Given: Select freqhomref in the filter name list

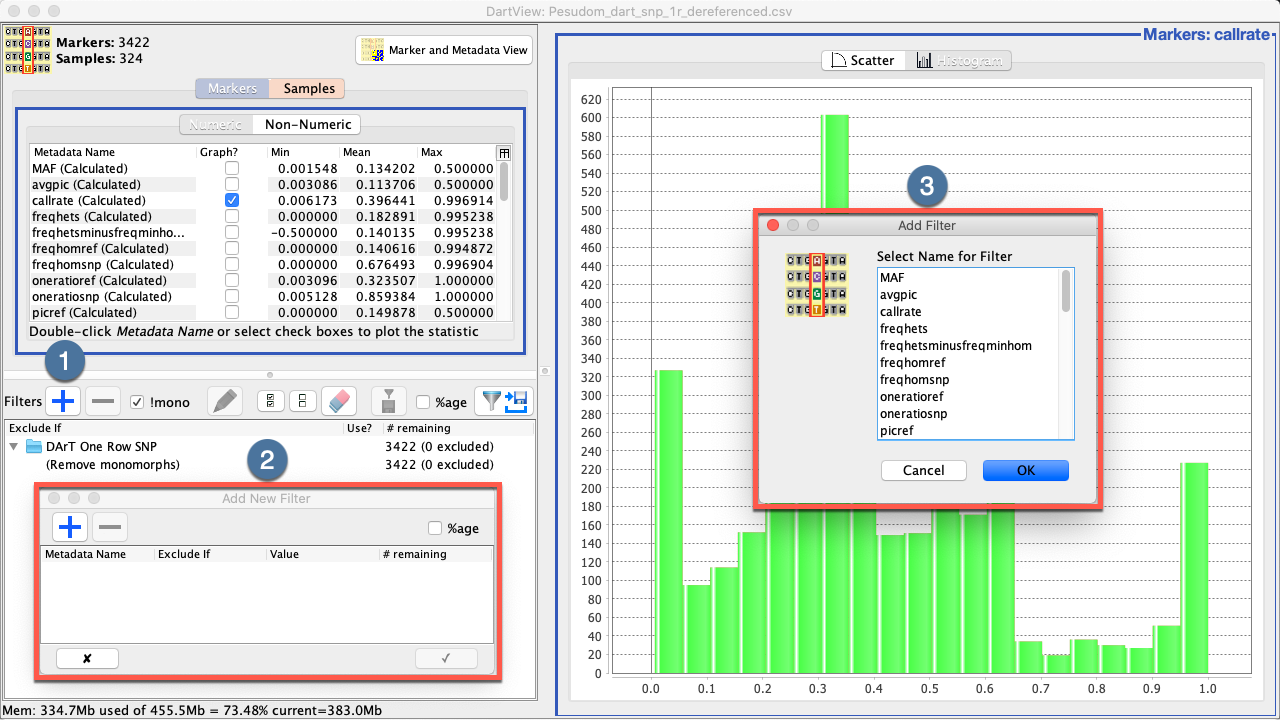Looking at the screenshot, I should click(968, 362).
